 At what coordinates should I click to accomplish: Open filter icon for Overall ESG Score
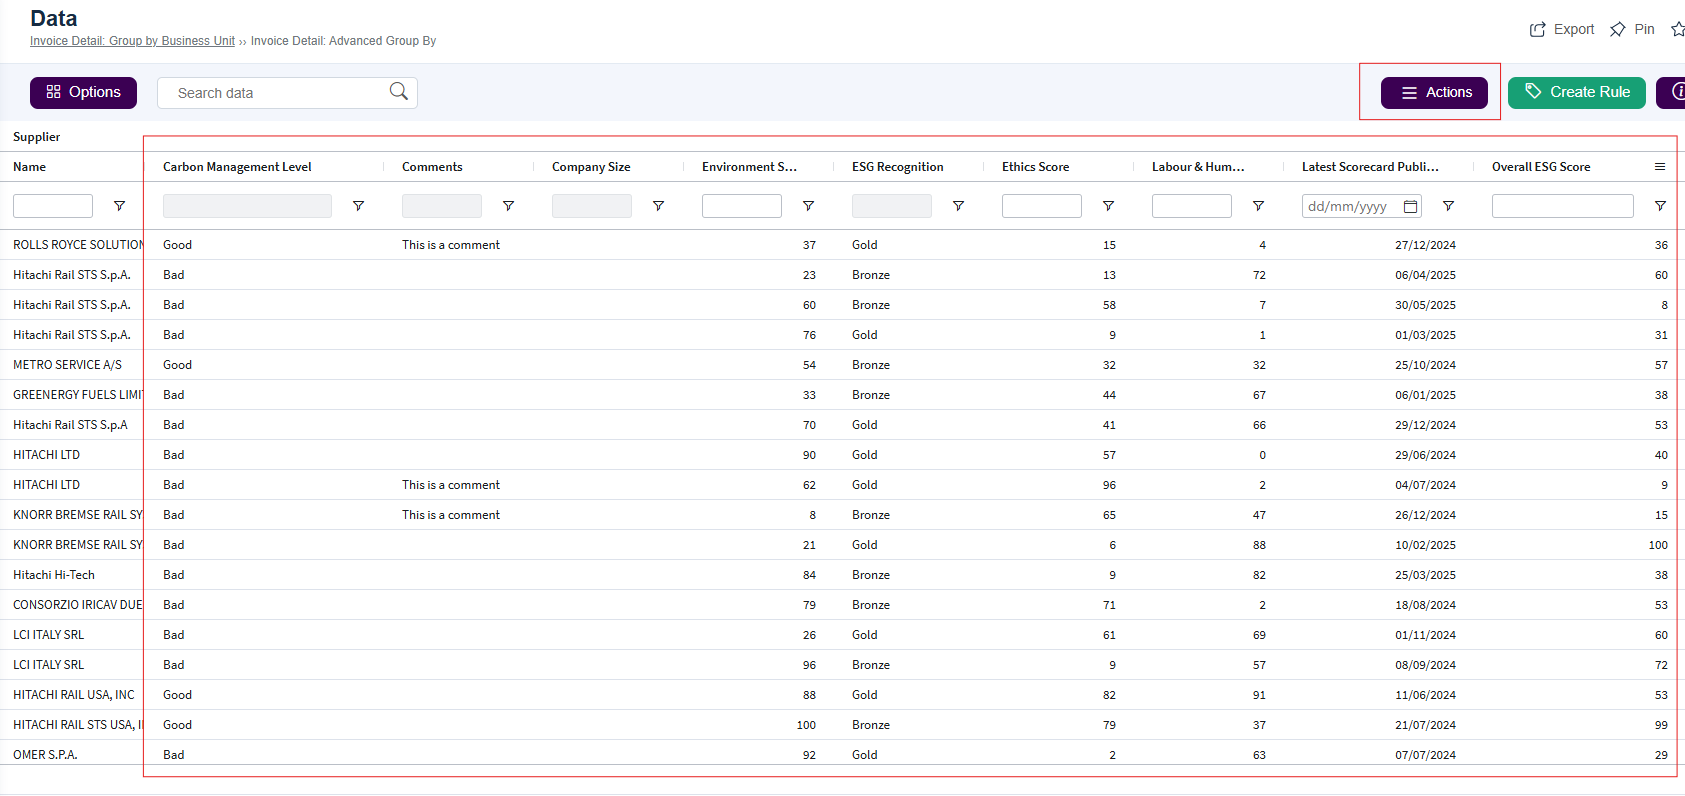click(1660, 206)
